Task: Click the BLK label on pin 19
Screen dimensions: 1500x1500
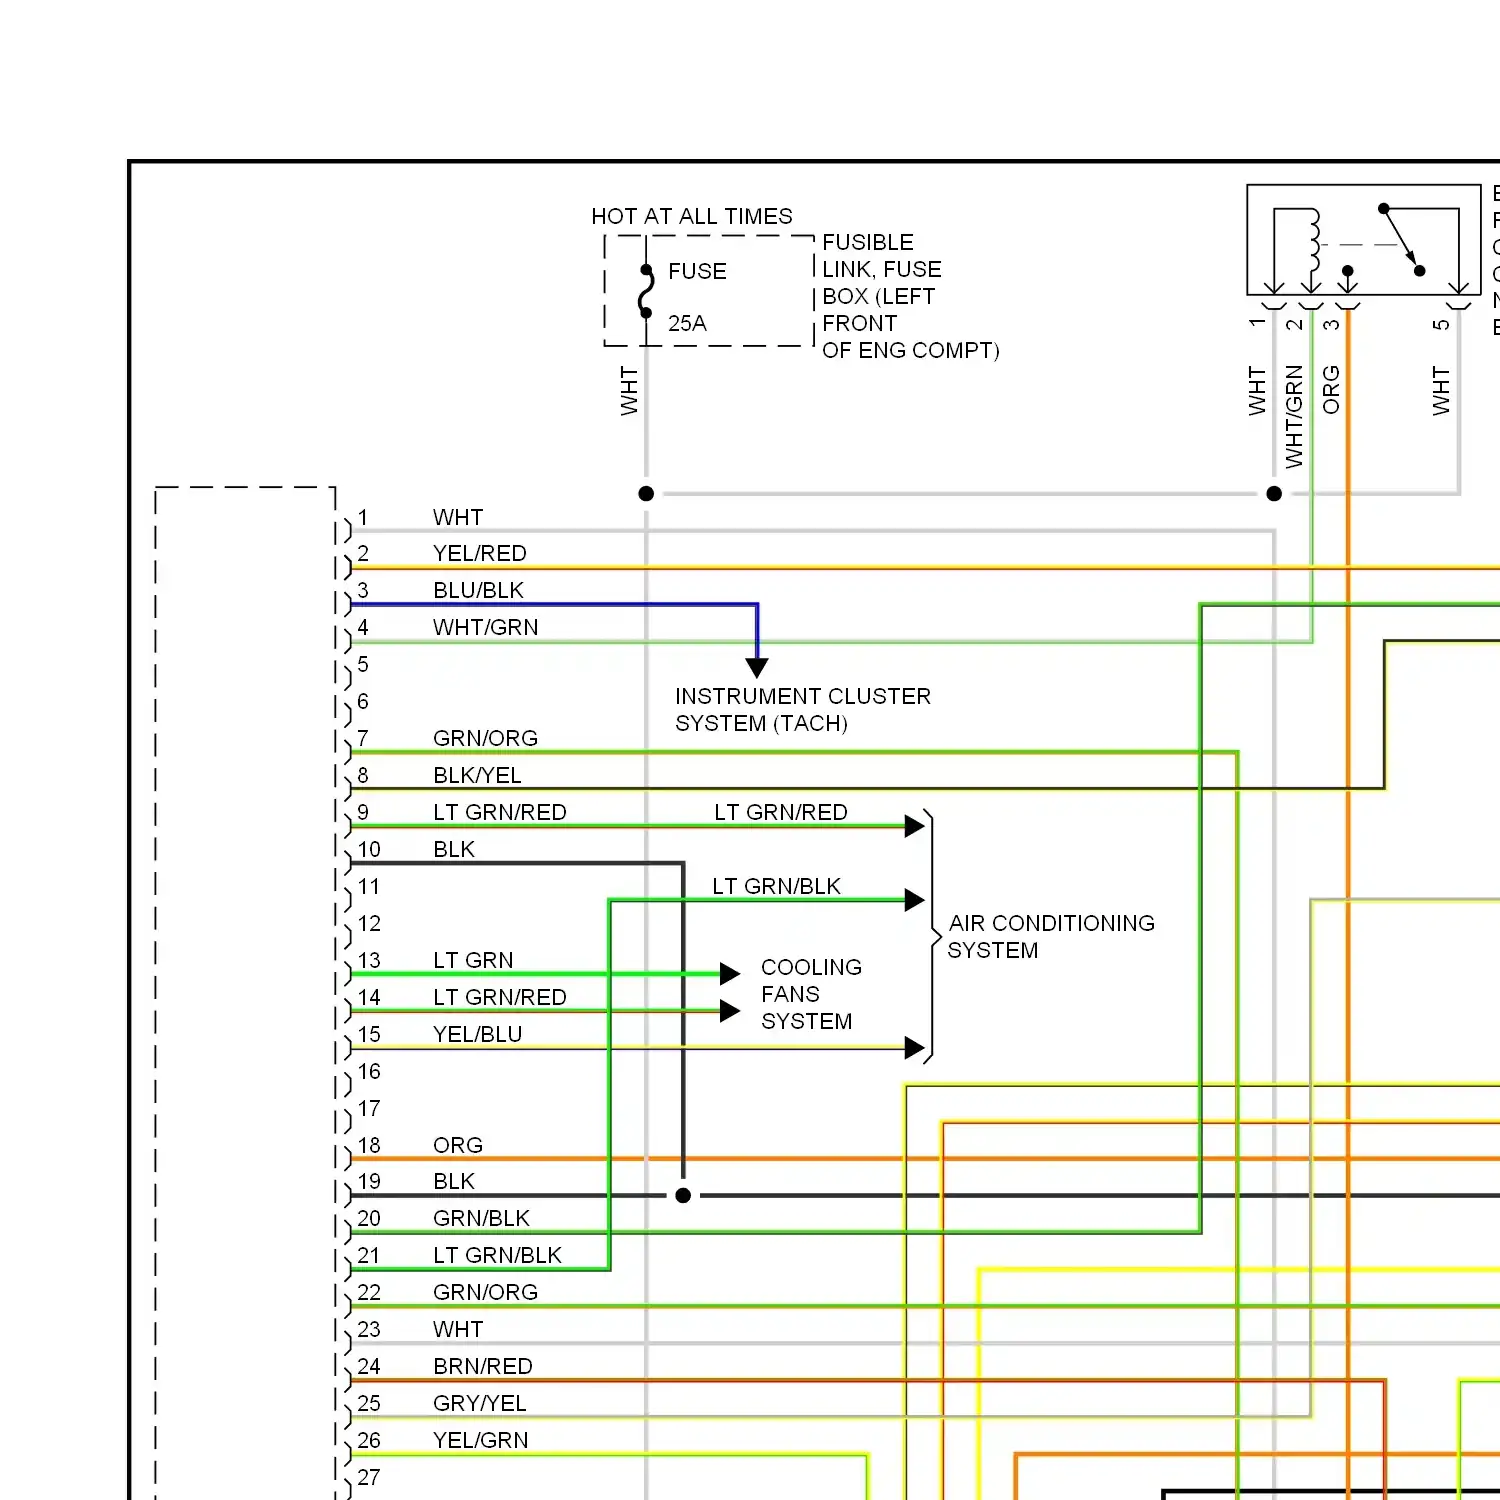Action: pos(454,1181)
